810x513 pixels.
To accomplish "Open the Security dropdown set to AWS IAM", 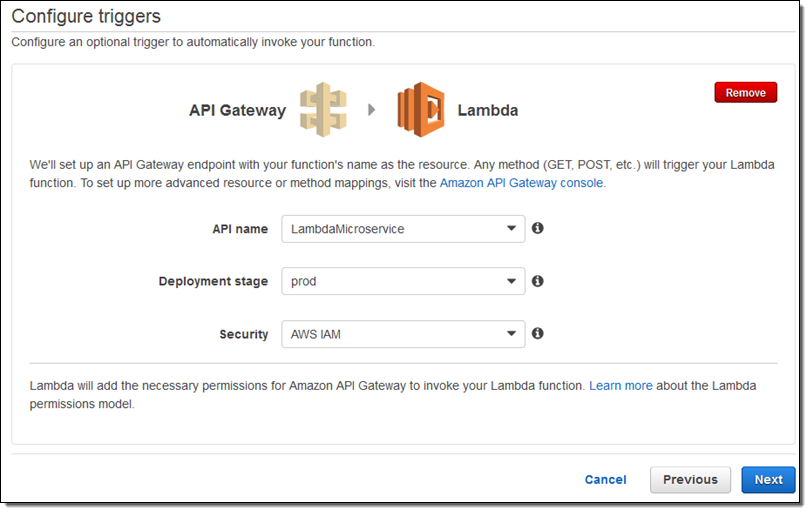I will 403,334.
